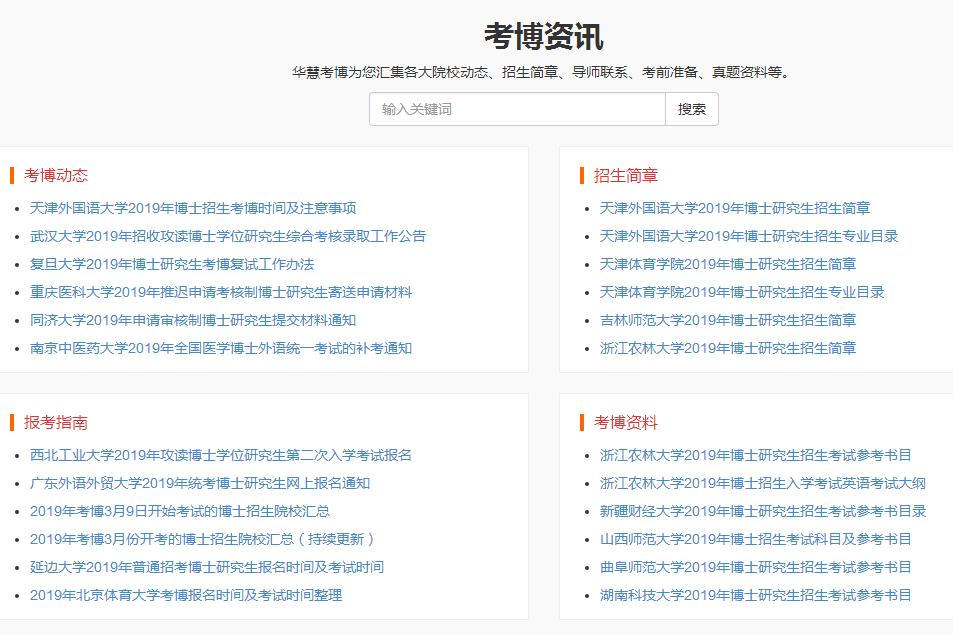Open 南京中医药大学2019年全国医学博士外语统一考试的补考通知
This screenshot has width=953, height=635.
(x=221, y=348)
